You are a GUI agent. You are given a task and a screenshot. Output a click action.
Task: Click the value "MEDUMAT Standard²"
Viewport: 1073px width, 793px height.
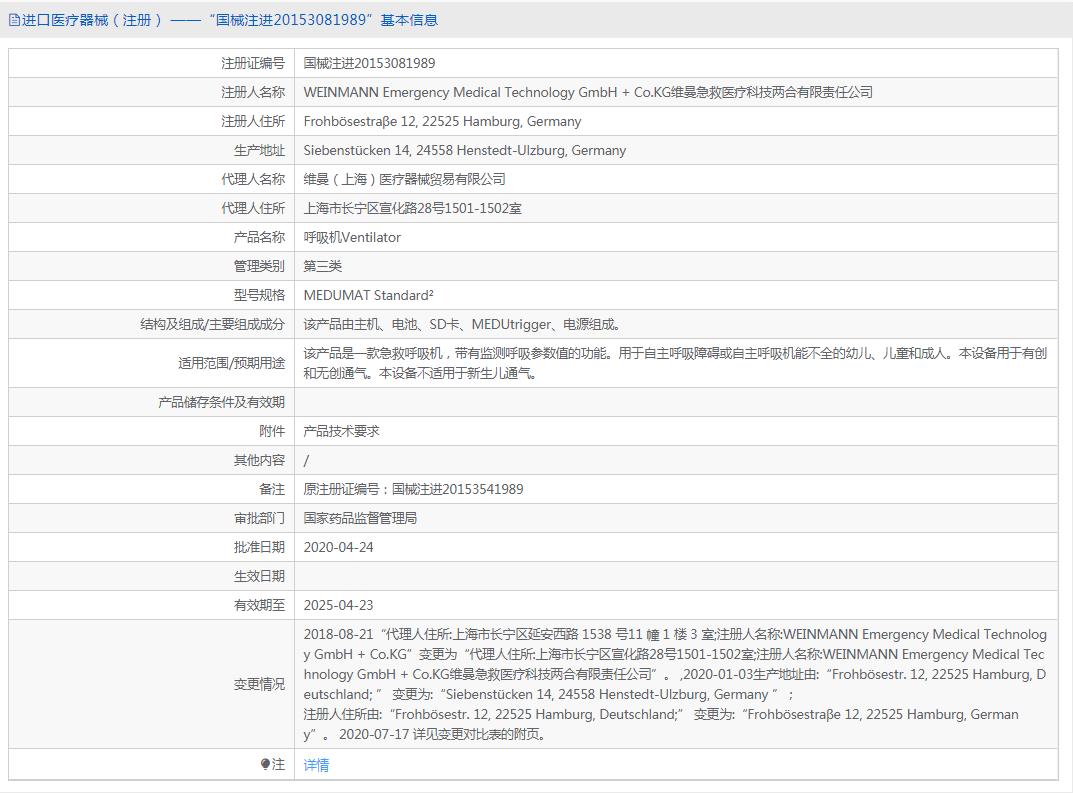[368, 296]
